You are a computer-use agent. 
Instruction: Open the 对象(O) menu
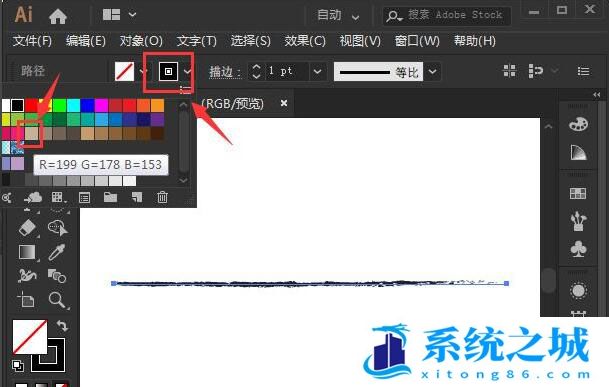141,41
